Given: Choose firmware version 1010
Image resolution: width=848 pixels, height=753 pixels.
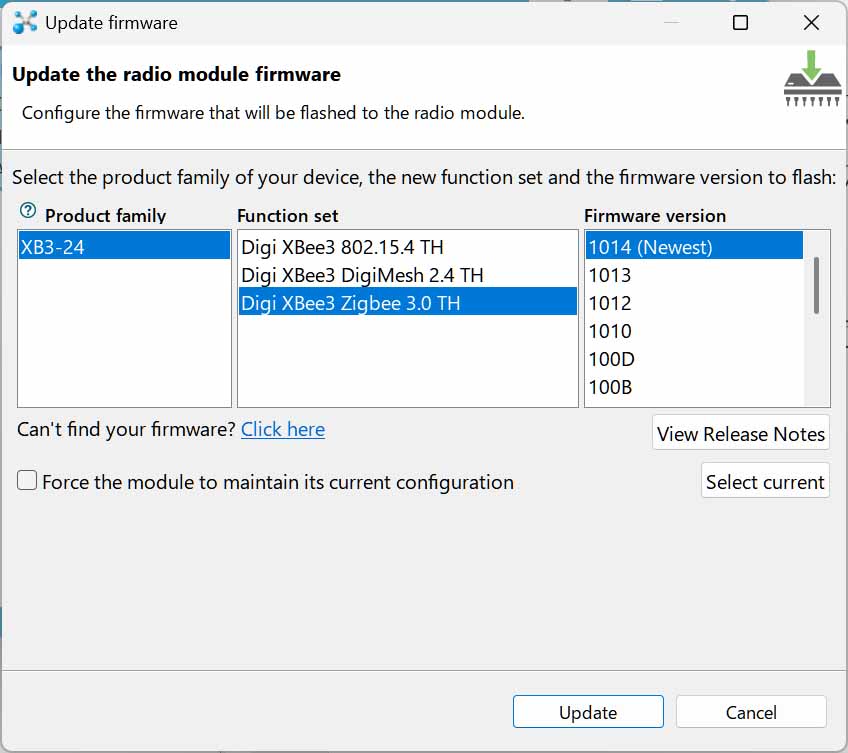Looking at the screenshot, I should [x=694, y=331].
